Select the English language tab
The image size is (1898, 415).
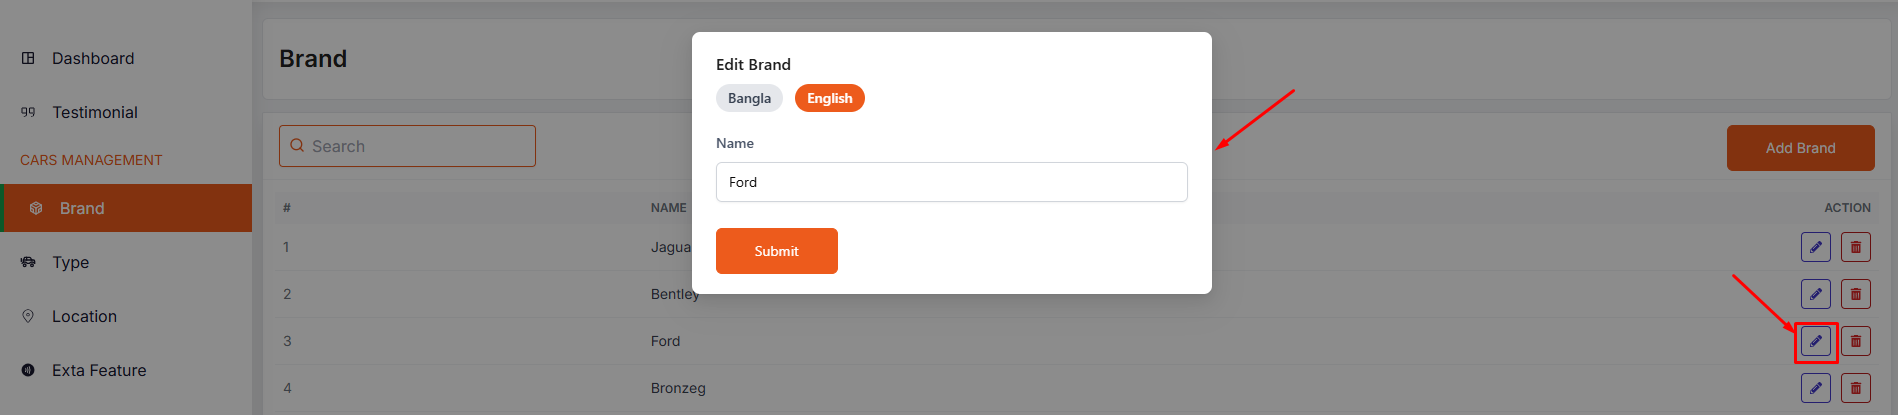click(829, 98)
